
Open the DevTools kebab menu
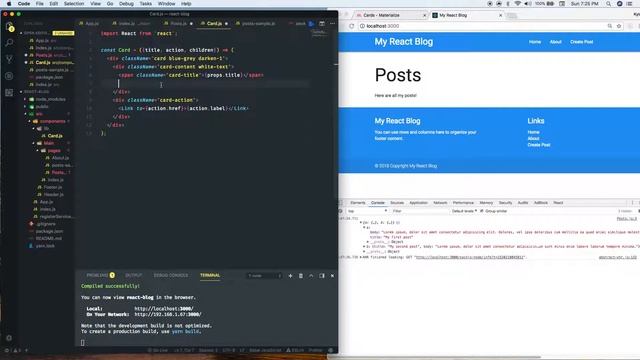[633, 203]
